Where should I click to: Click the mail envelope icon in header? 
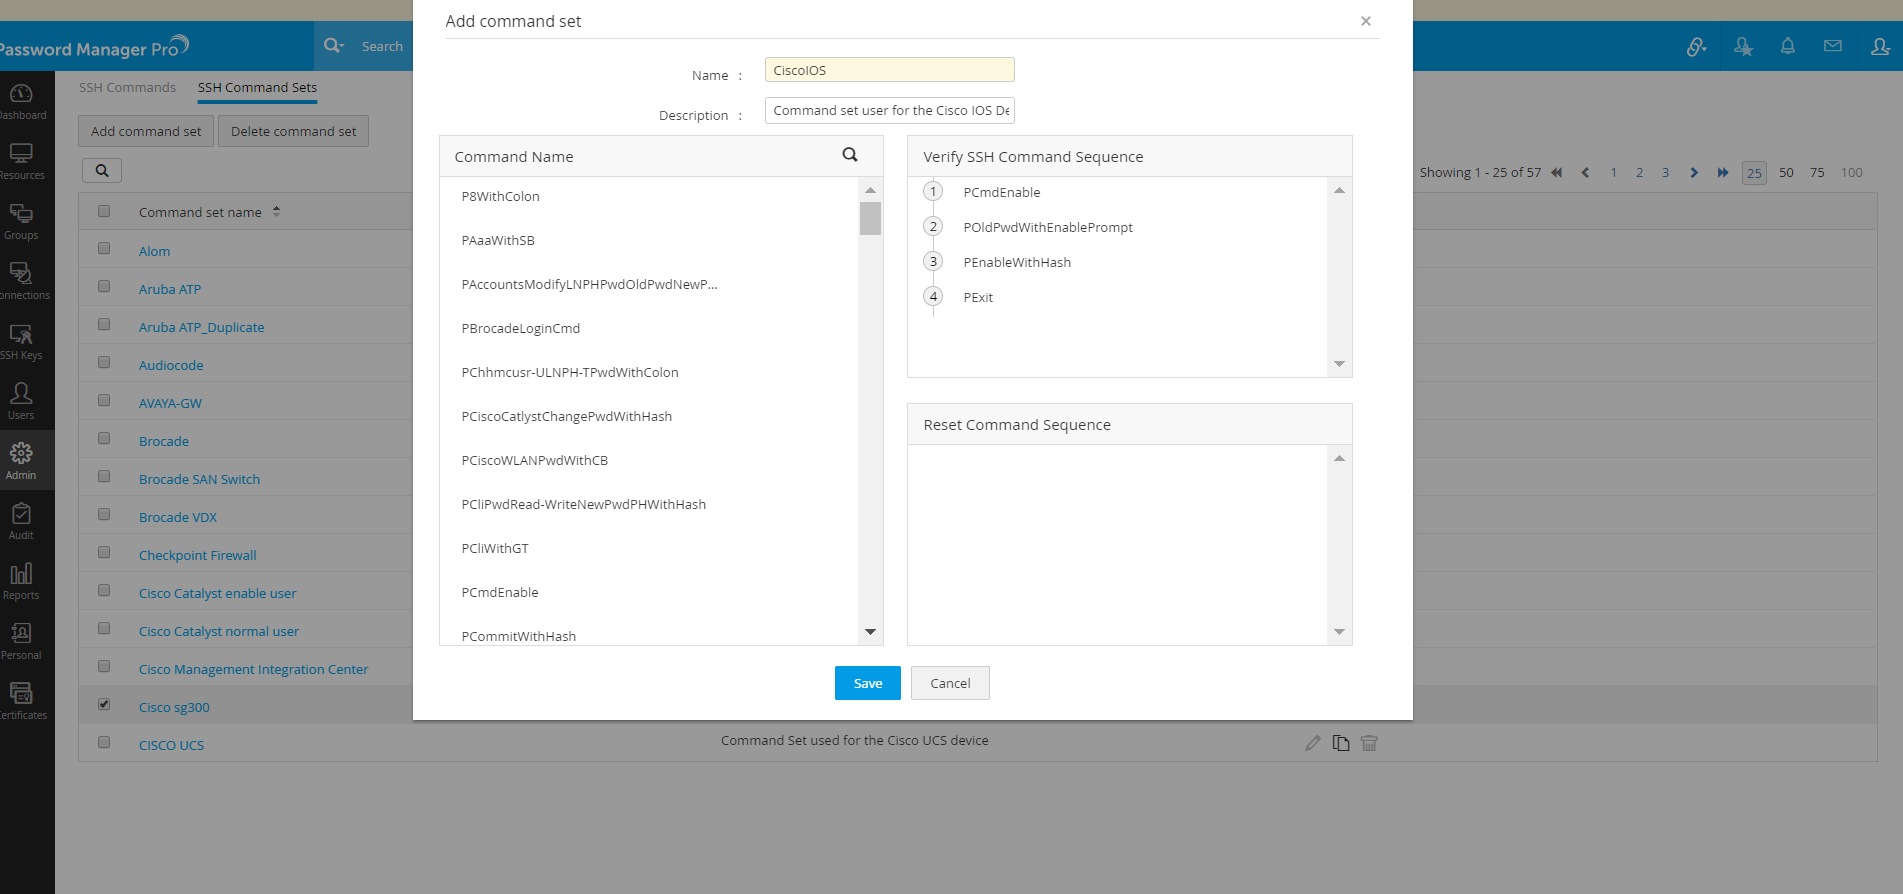tap(1833, 46)
